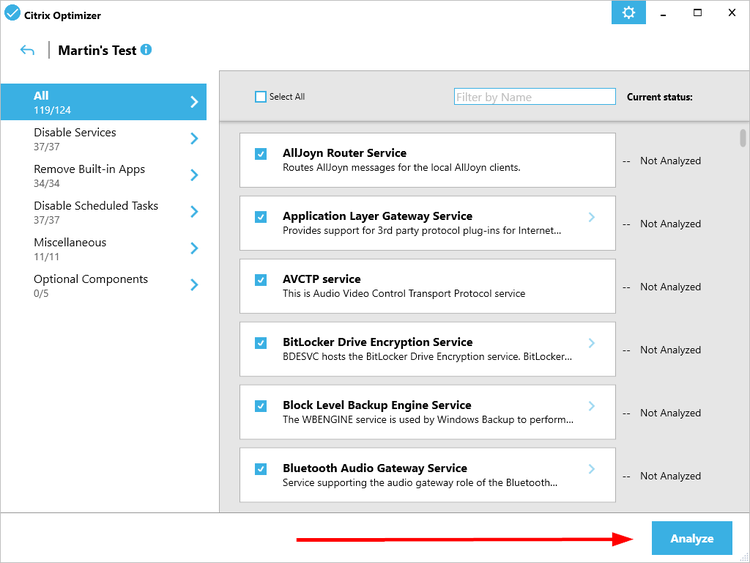The height and width of the screenshot is (563, 750).
Task: Expand BitLocker Drive Encryption Service details
Action: (592, 343)
